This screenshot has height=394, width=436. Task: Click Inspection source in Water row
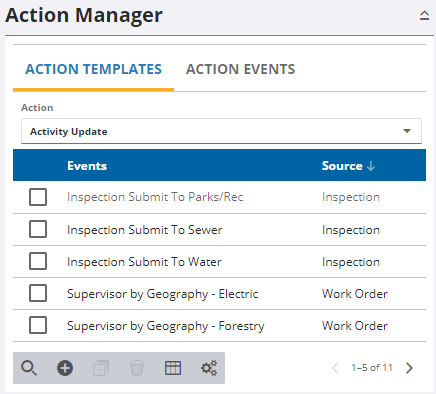pyautogui.click(x=351, y=262)
